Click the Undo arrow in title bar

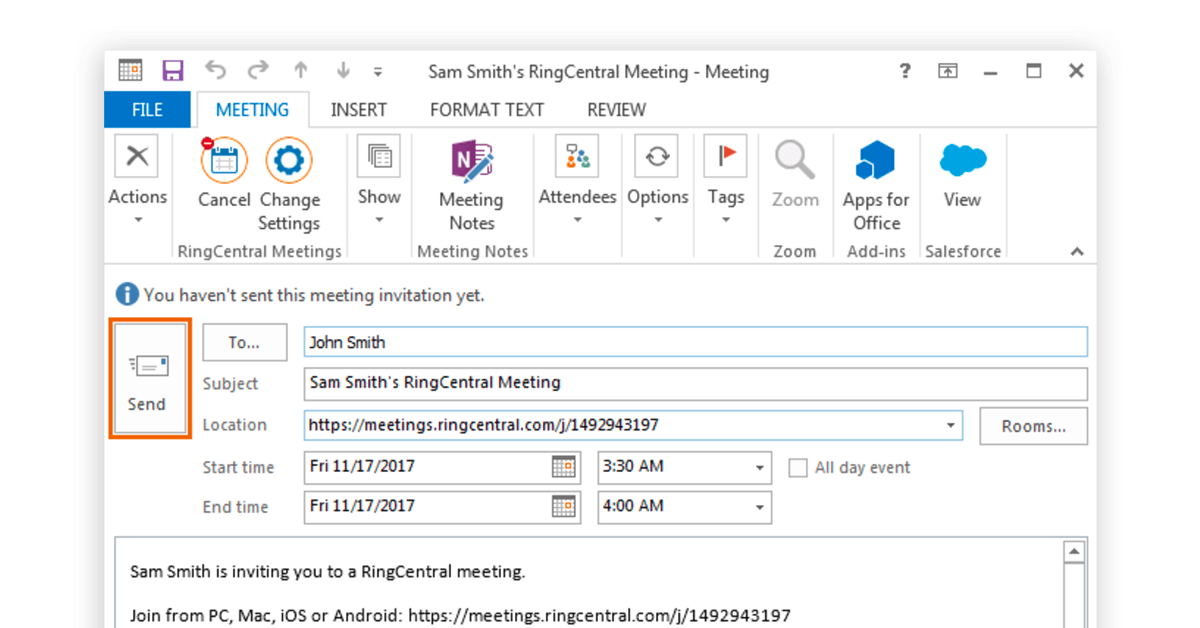pyautogui.click(x=216, y=71)
